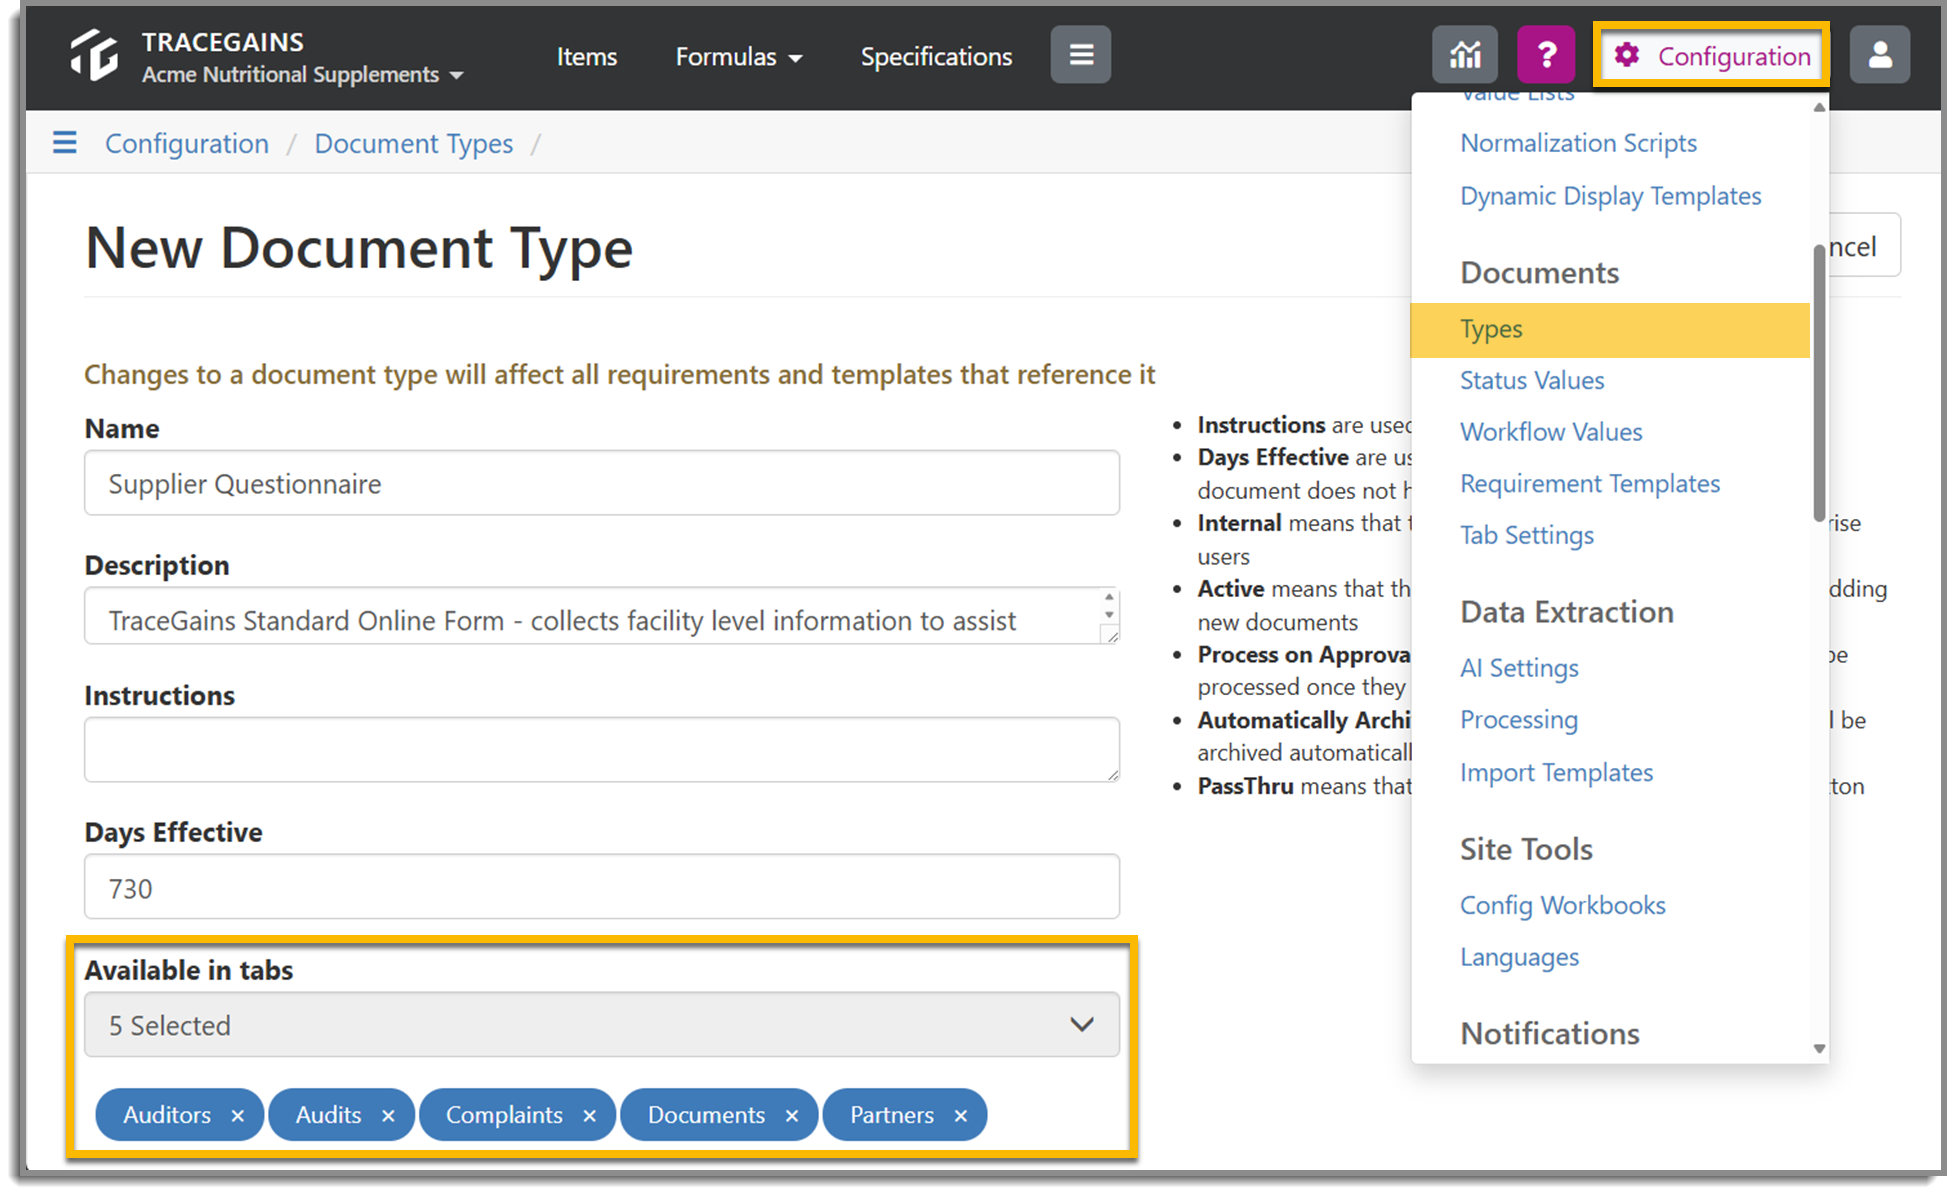1947x1196 pixels.
Task: Expand the Acme Nutritional Supplements company dropdown
Action: (303, 75)
